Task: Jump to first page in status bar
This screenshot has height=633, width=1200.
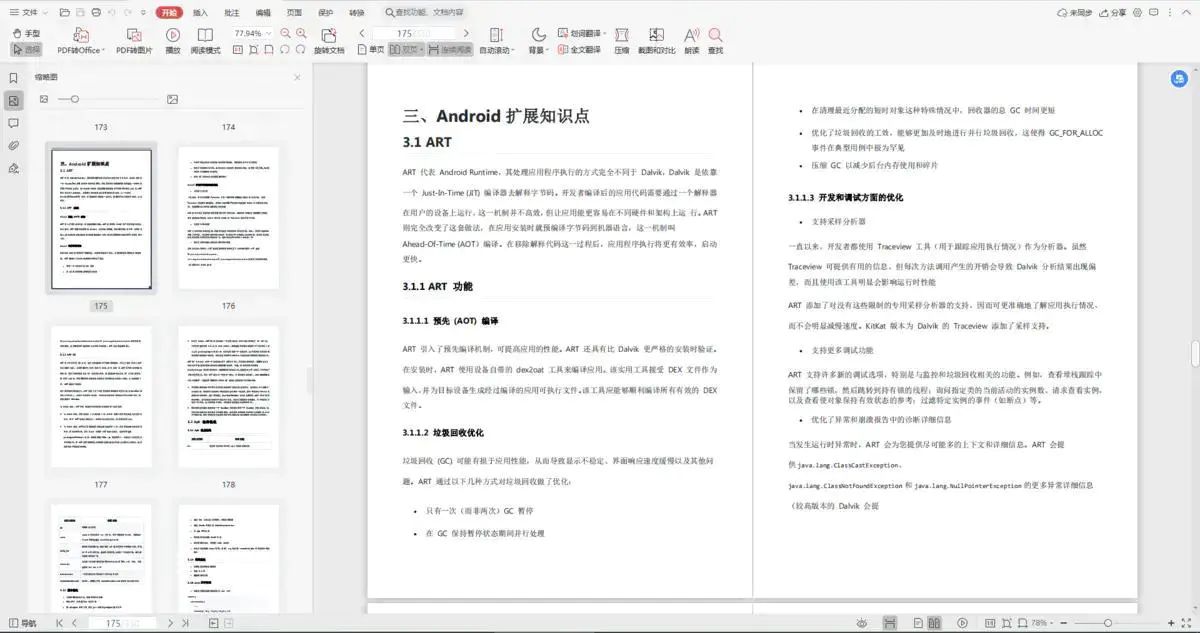Action: (x=59, y=623)
